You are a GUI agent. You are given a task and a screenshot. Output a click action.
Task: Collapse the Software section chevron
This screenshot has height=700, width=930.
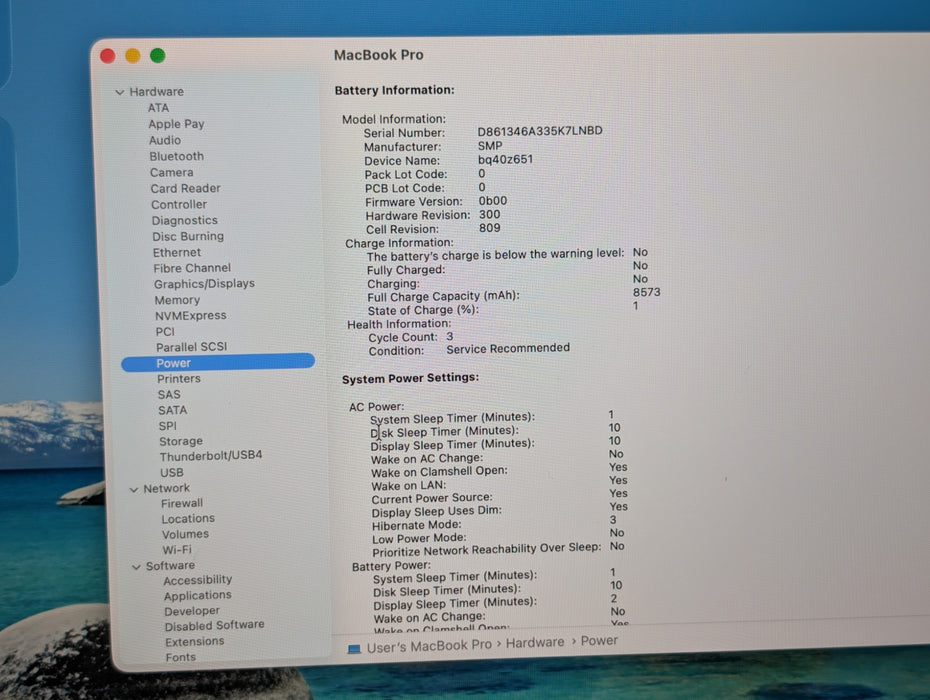(136, 567)
